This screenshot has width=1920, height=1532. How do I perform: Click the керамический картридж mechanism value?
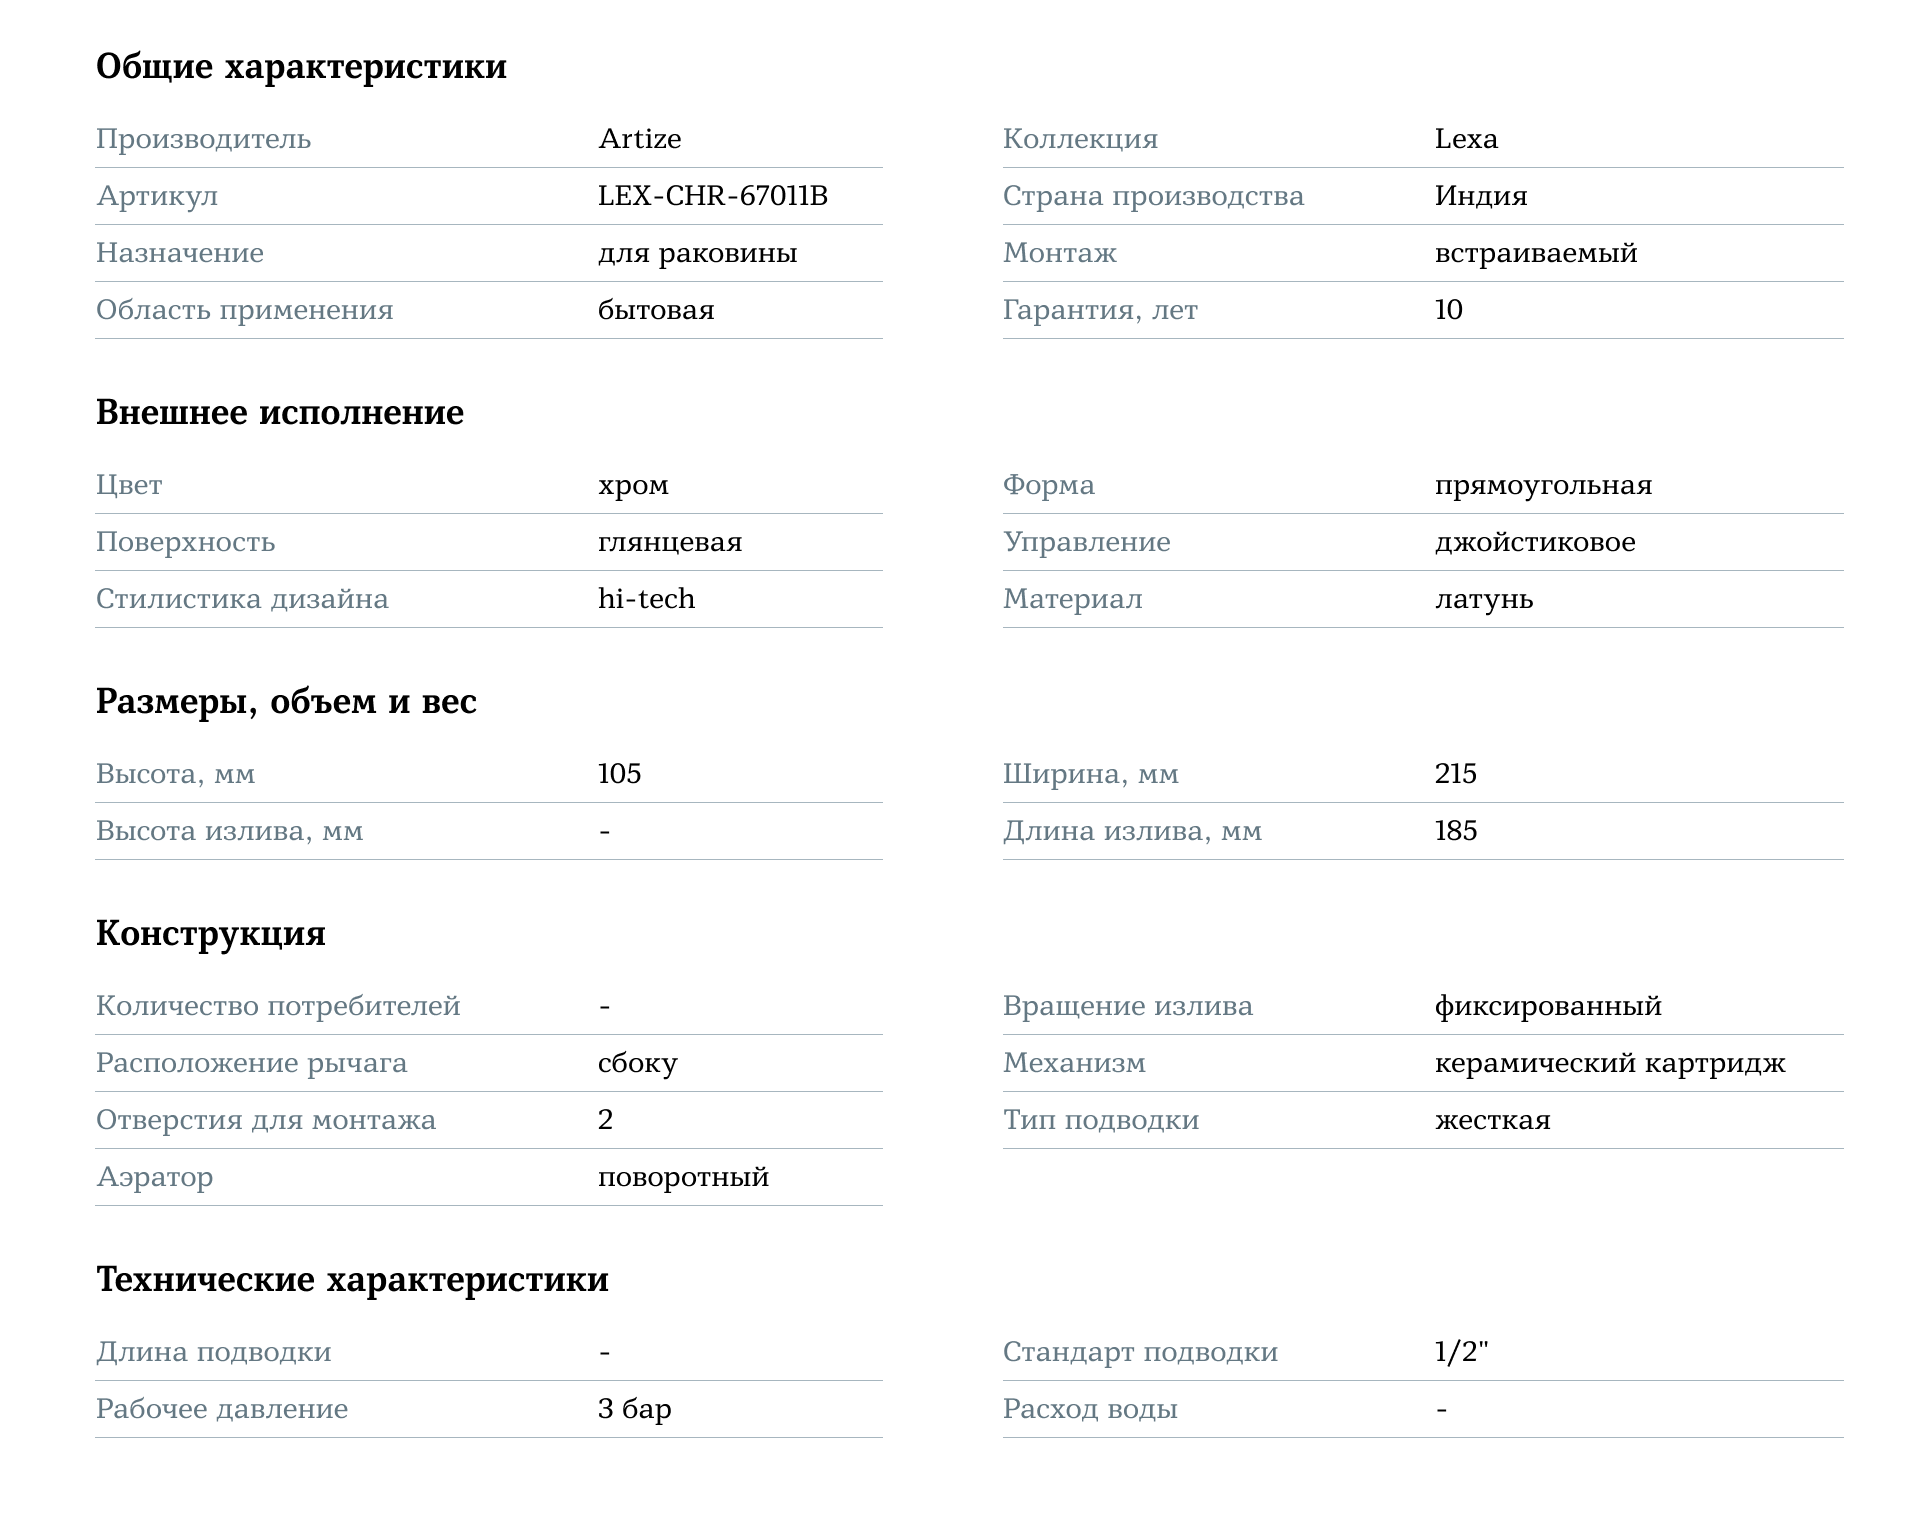[x=1610, y=1063]
